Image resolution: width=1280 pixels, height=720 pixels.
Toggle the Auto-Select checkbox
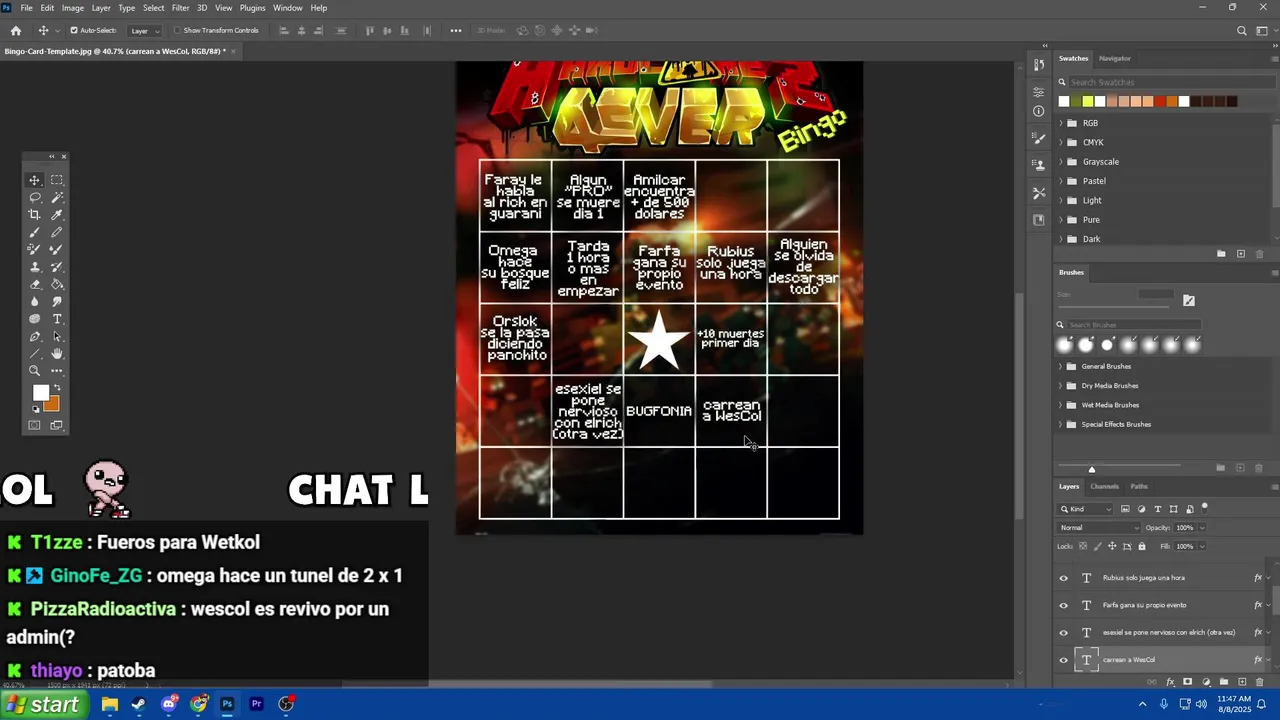(73, 31)
